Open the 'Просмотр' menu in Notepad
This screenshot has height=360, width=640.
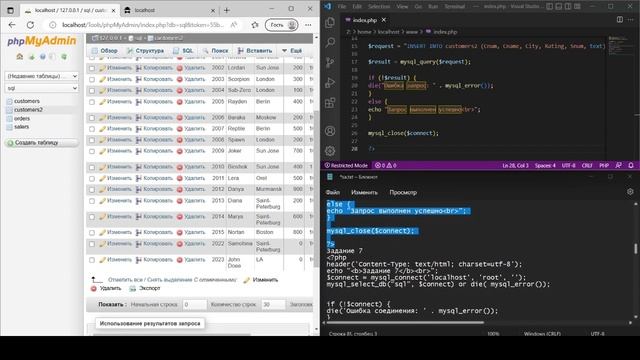(403, 192)
